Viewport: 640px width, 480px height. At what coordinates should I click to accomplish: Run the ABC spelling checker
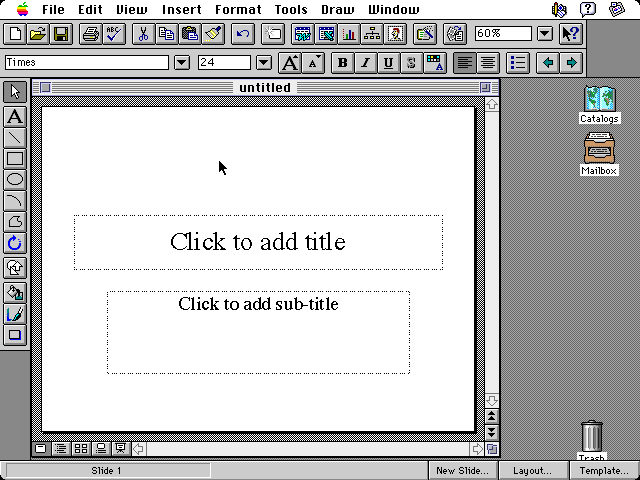click(x=114, y=34)
